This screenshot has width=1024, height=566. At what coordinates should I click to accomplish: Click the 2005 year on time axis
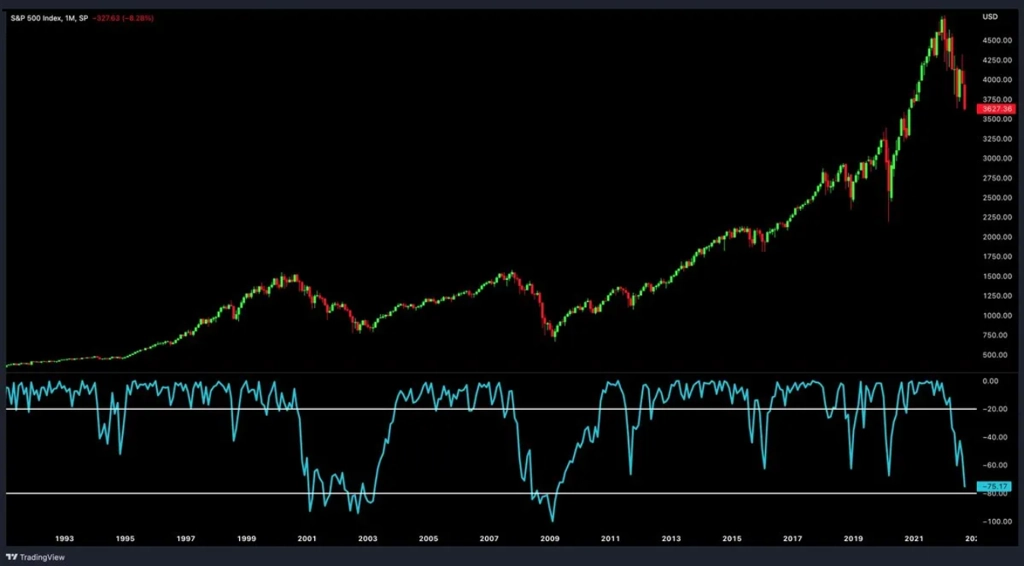pos(428,539)
